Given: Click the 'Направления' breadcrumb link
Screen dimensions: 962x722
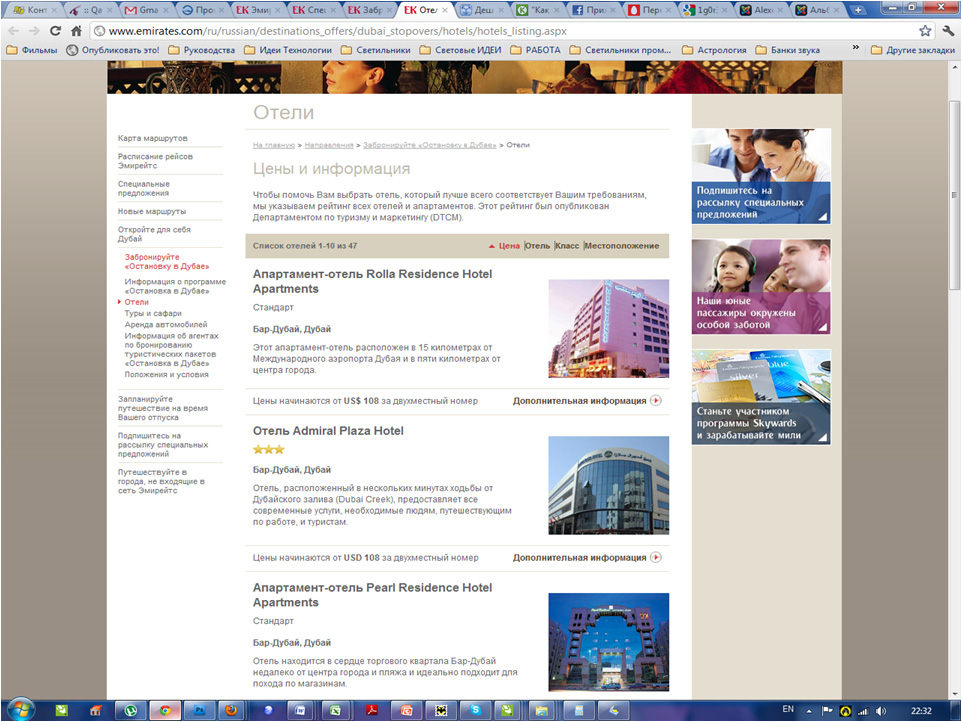Looking at the screenshot, I should pos(329,145).
